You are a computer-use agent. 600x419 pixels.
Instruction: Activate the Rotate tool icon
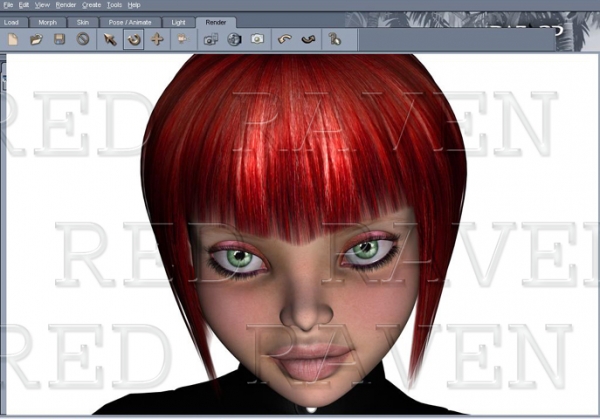134,39
